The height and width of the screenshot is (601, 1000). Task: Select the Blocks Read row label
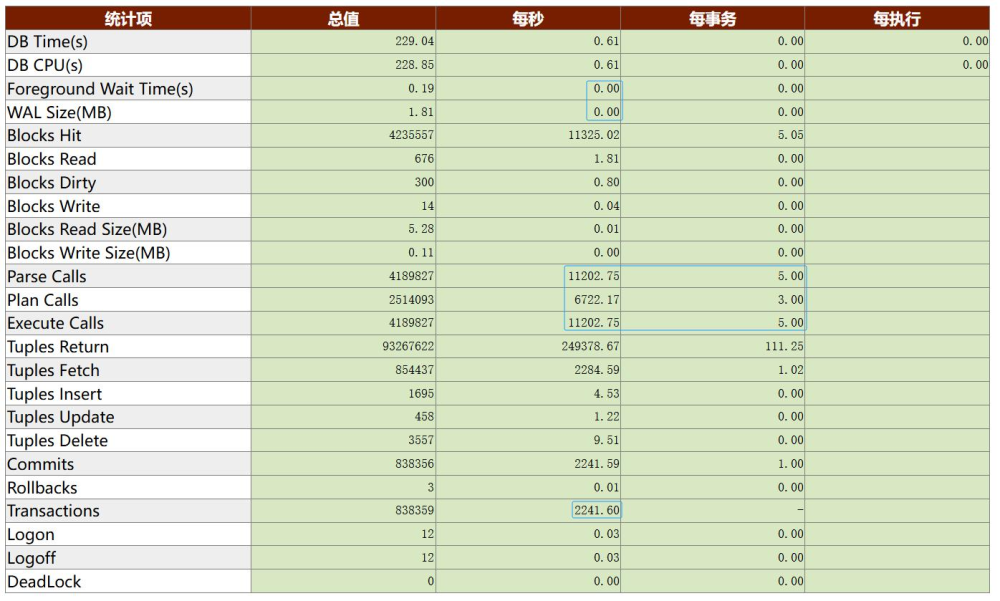coord(52,159)
